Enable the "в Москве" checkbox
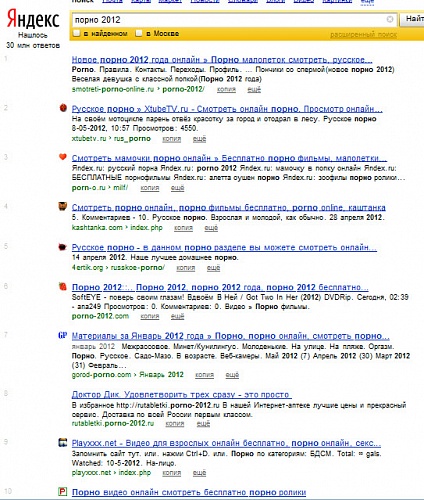This screenshot has width=424, height=500. 139,33
